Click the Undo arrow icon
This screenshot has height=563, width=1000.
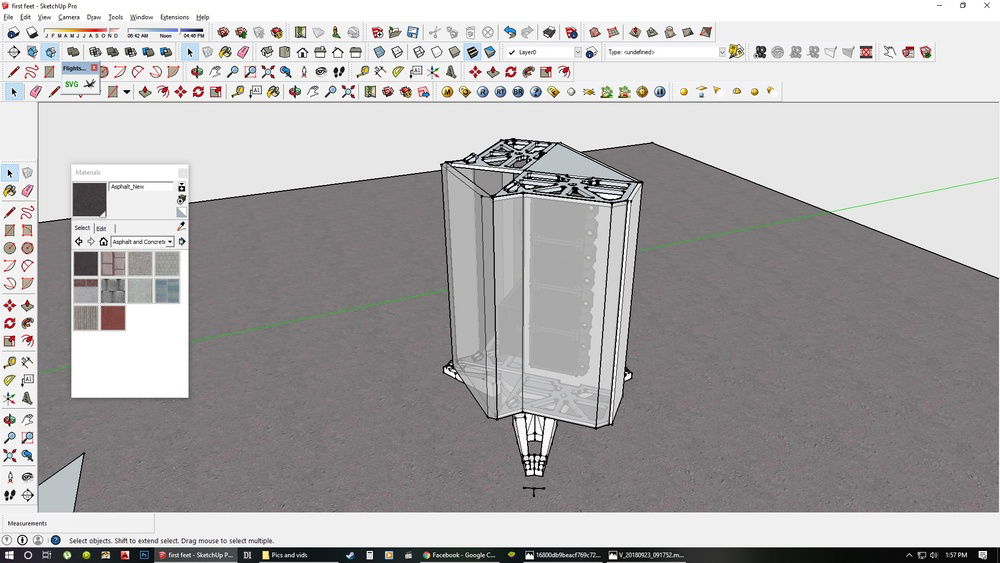[x=510, y=32]
